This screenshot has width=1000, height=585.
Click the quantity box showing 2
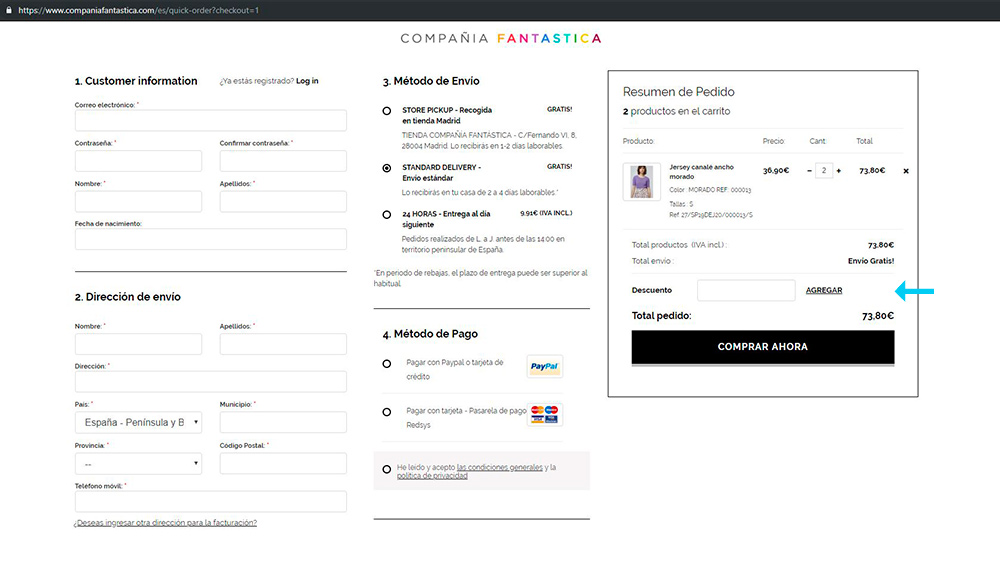coord(824,170)
